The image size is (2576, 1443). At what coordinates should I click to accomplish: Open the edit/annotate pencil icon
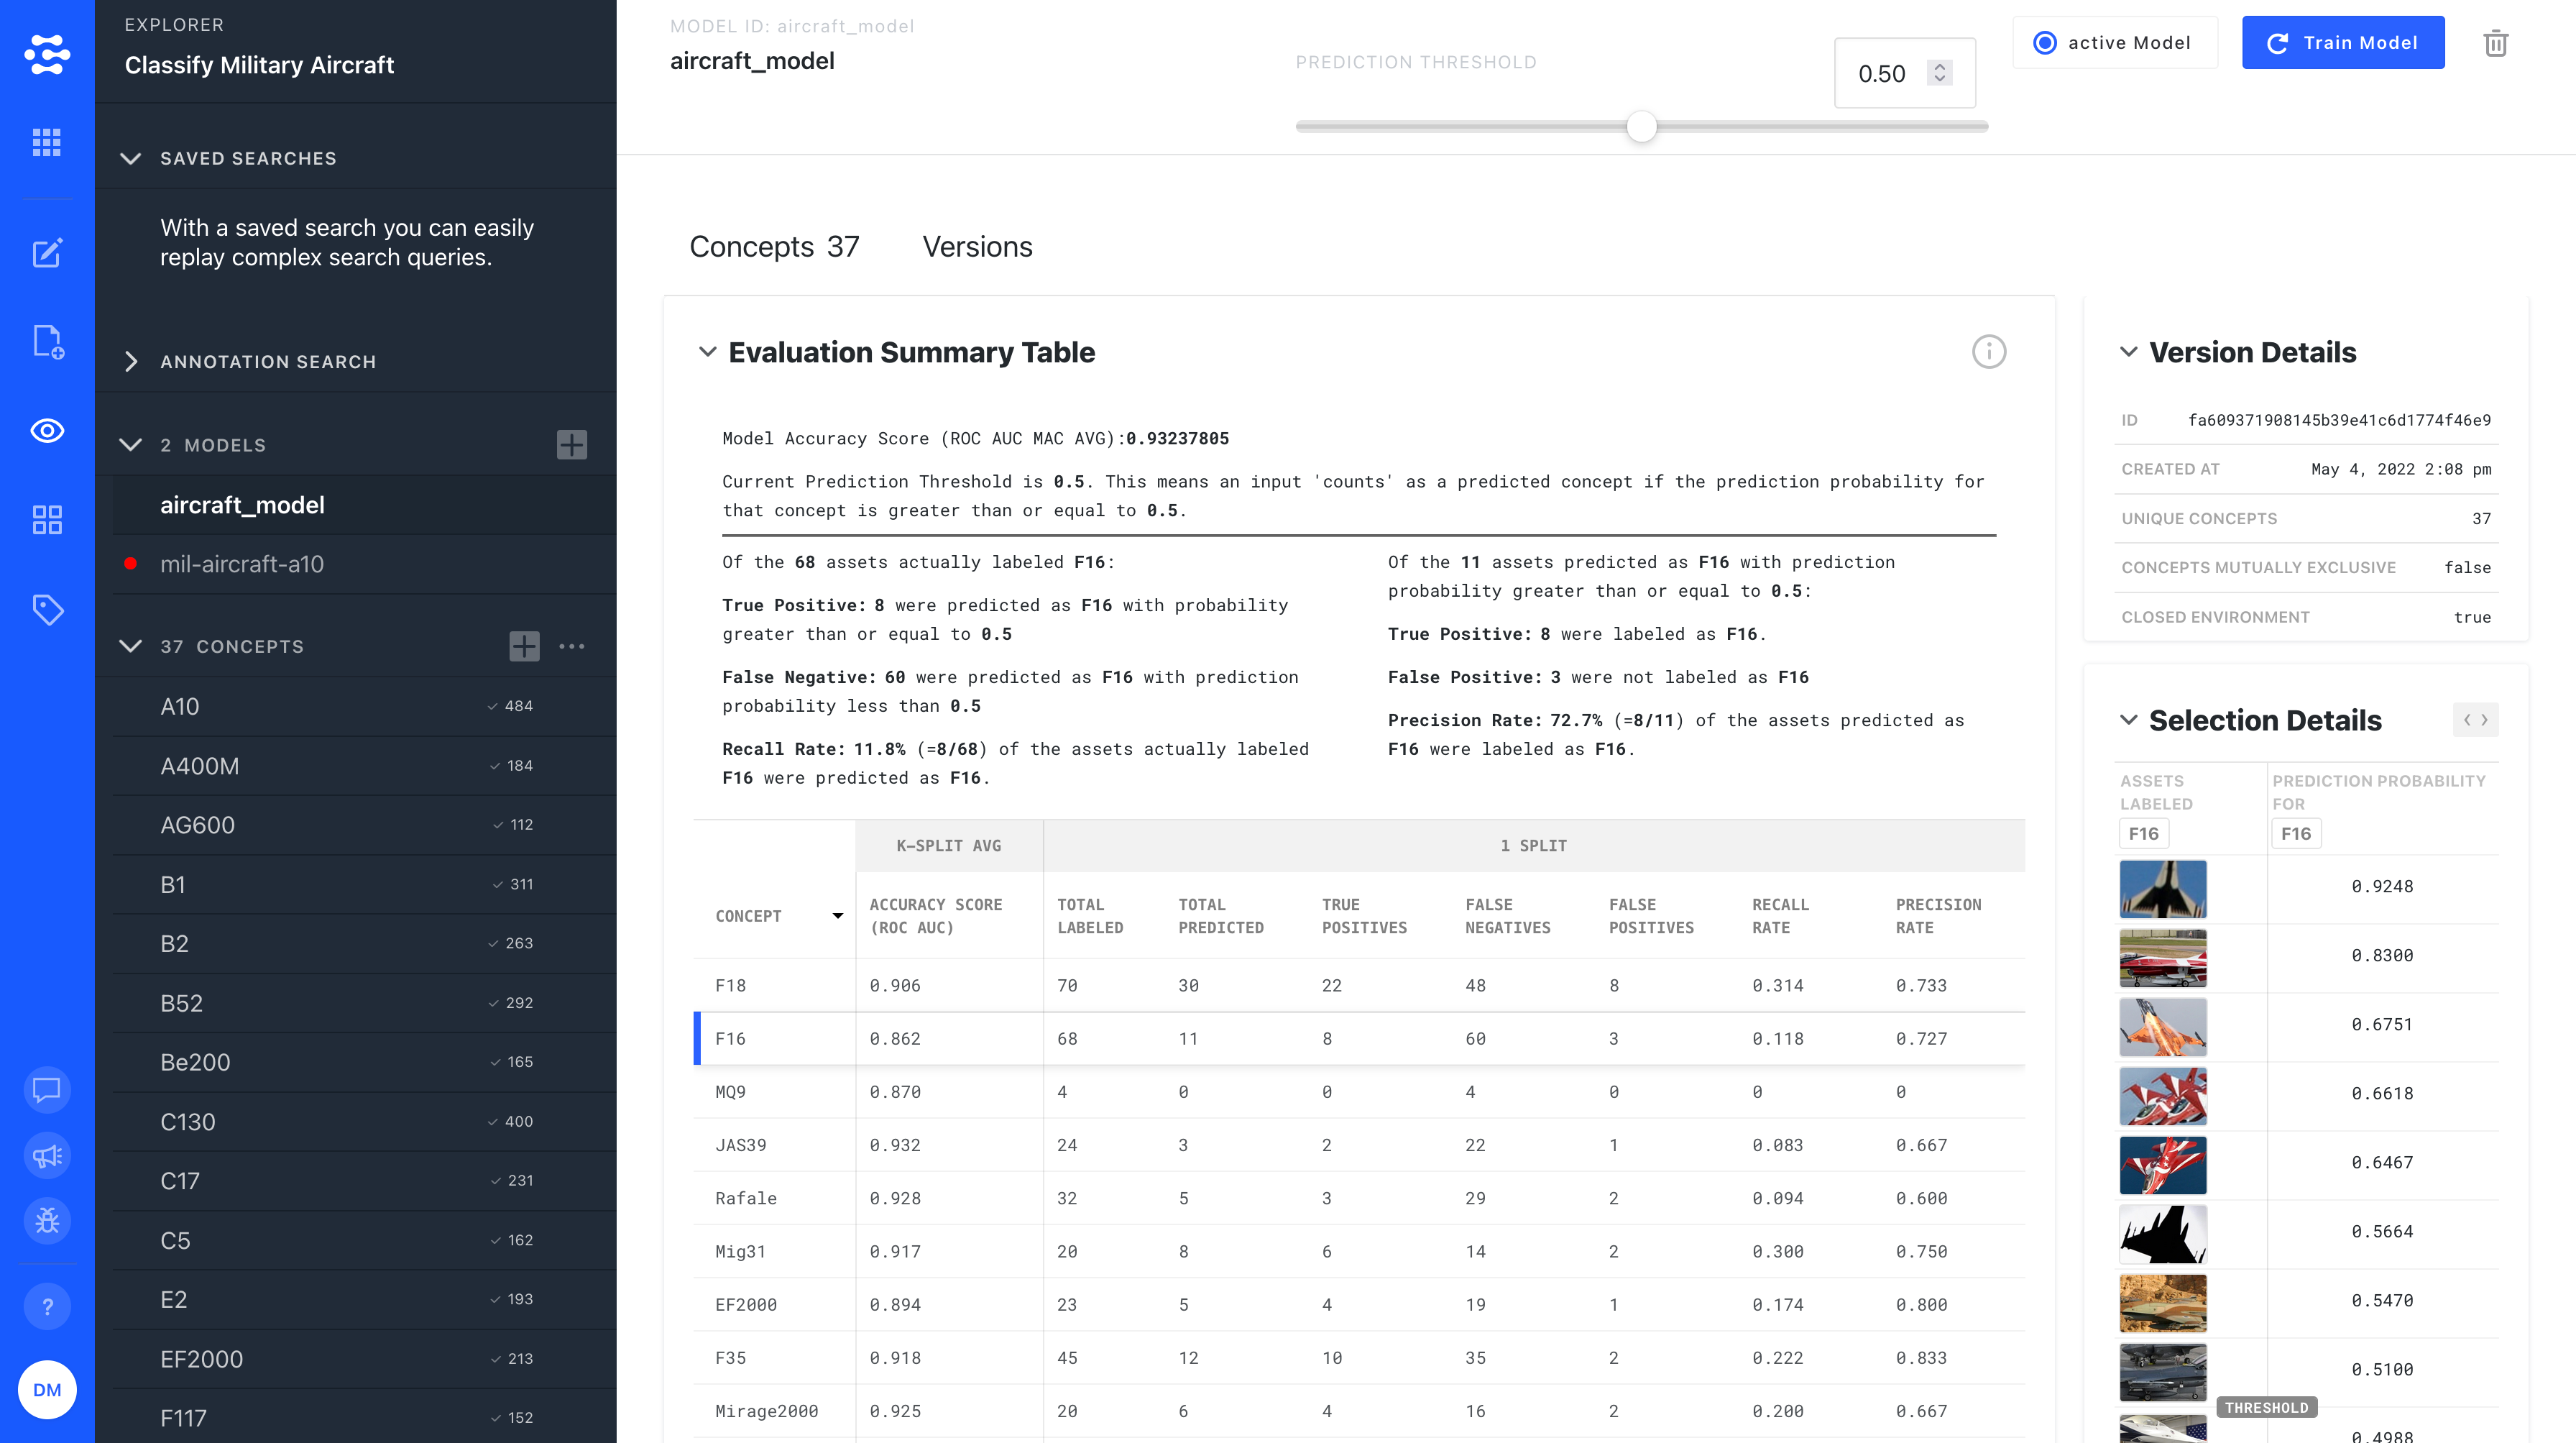click(x=47, y=253)
